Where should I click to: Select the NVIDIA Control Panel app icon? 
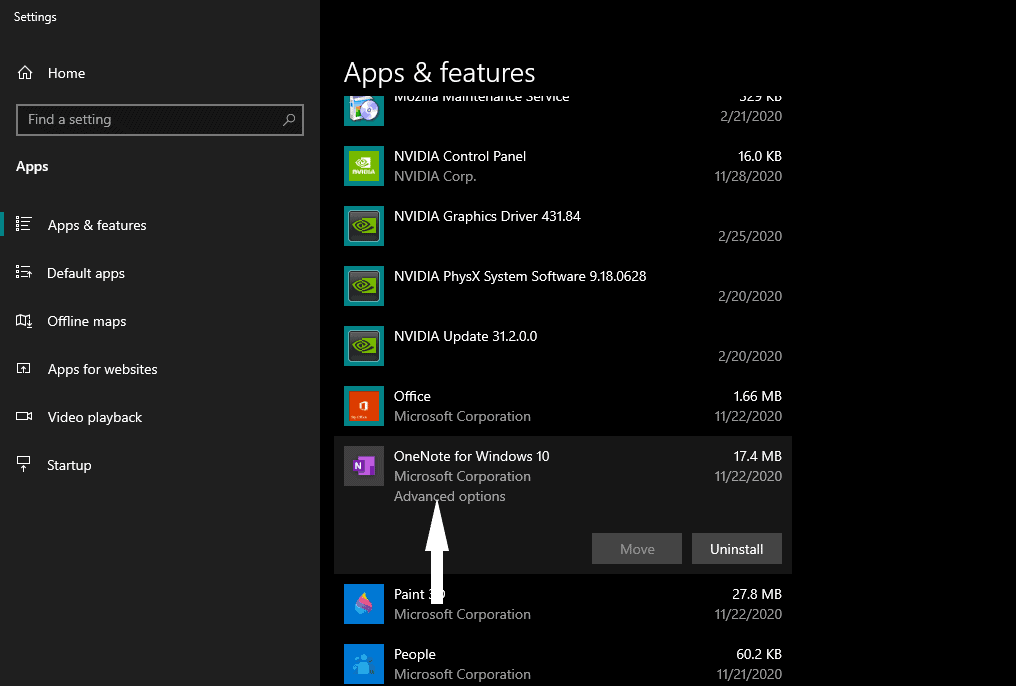coord(364,166)
